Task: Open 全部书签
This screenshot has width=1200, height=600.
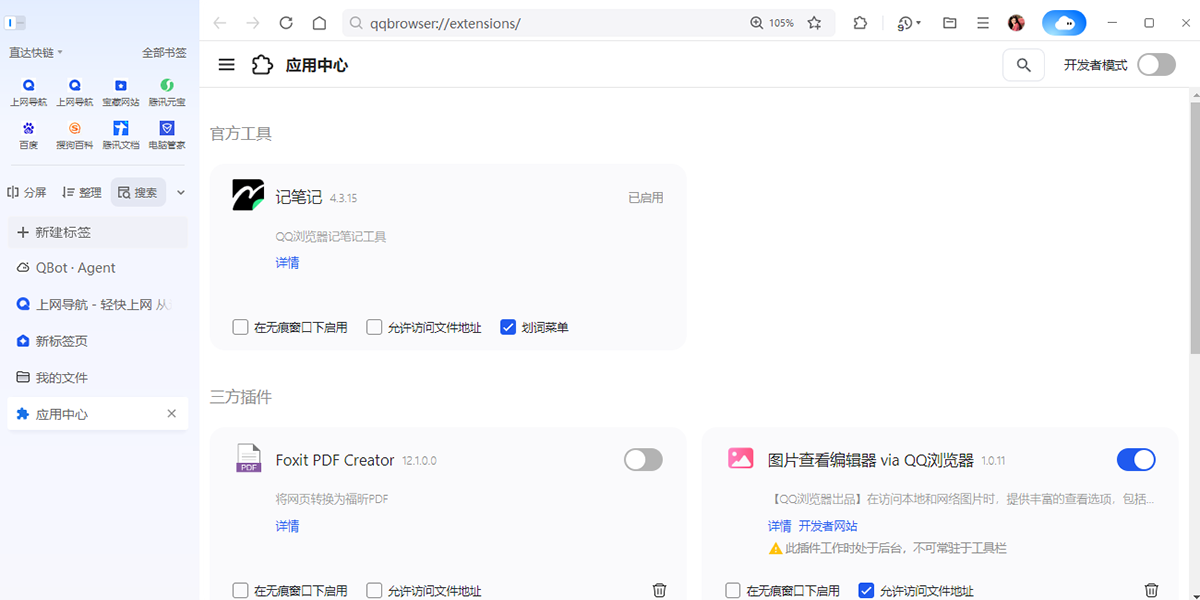Action: 164,52
